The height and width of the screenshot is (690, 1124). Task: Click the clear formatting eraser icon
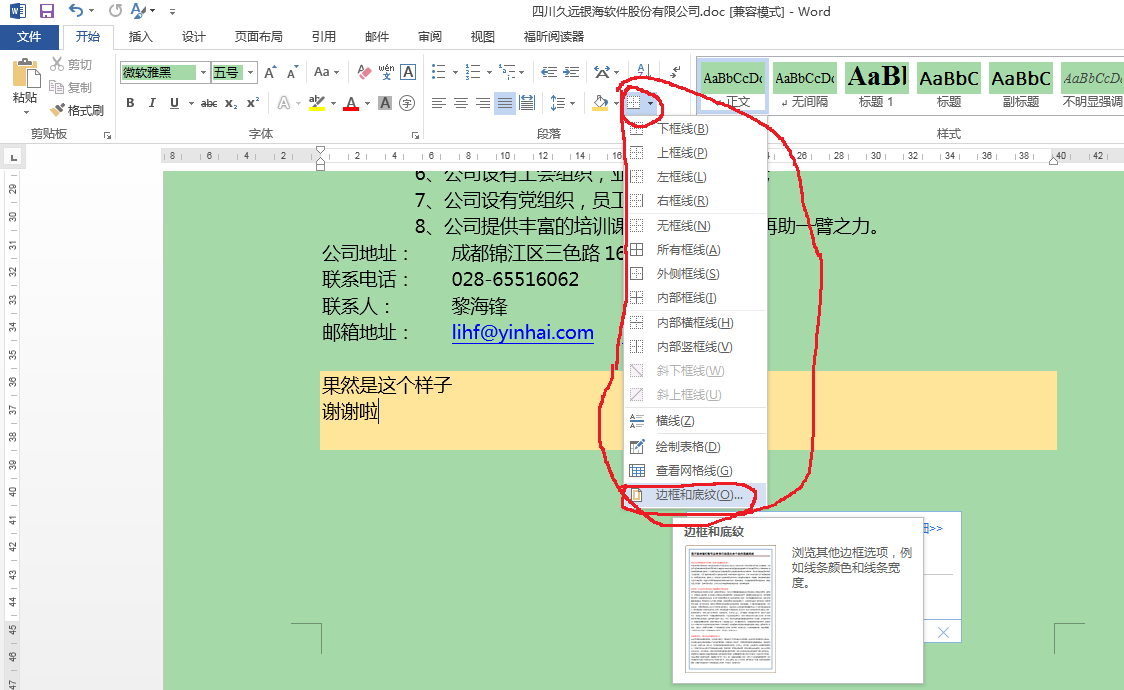point(364,72)
